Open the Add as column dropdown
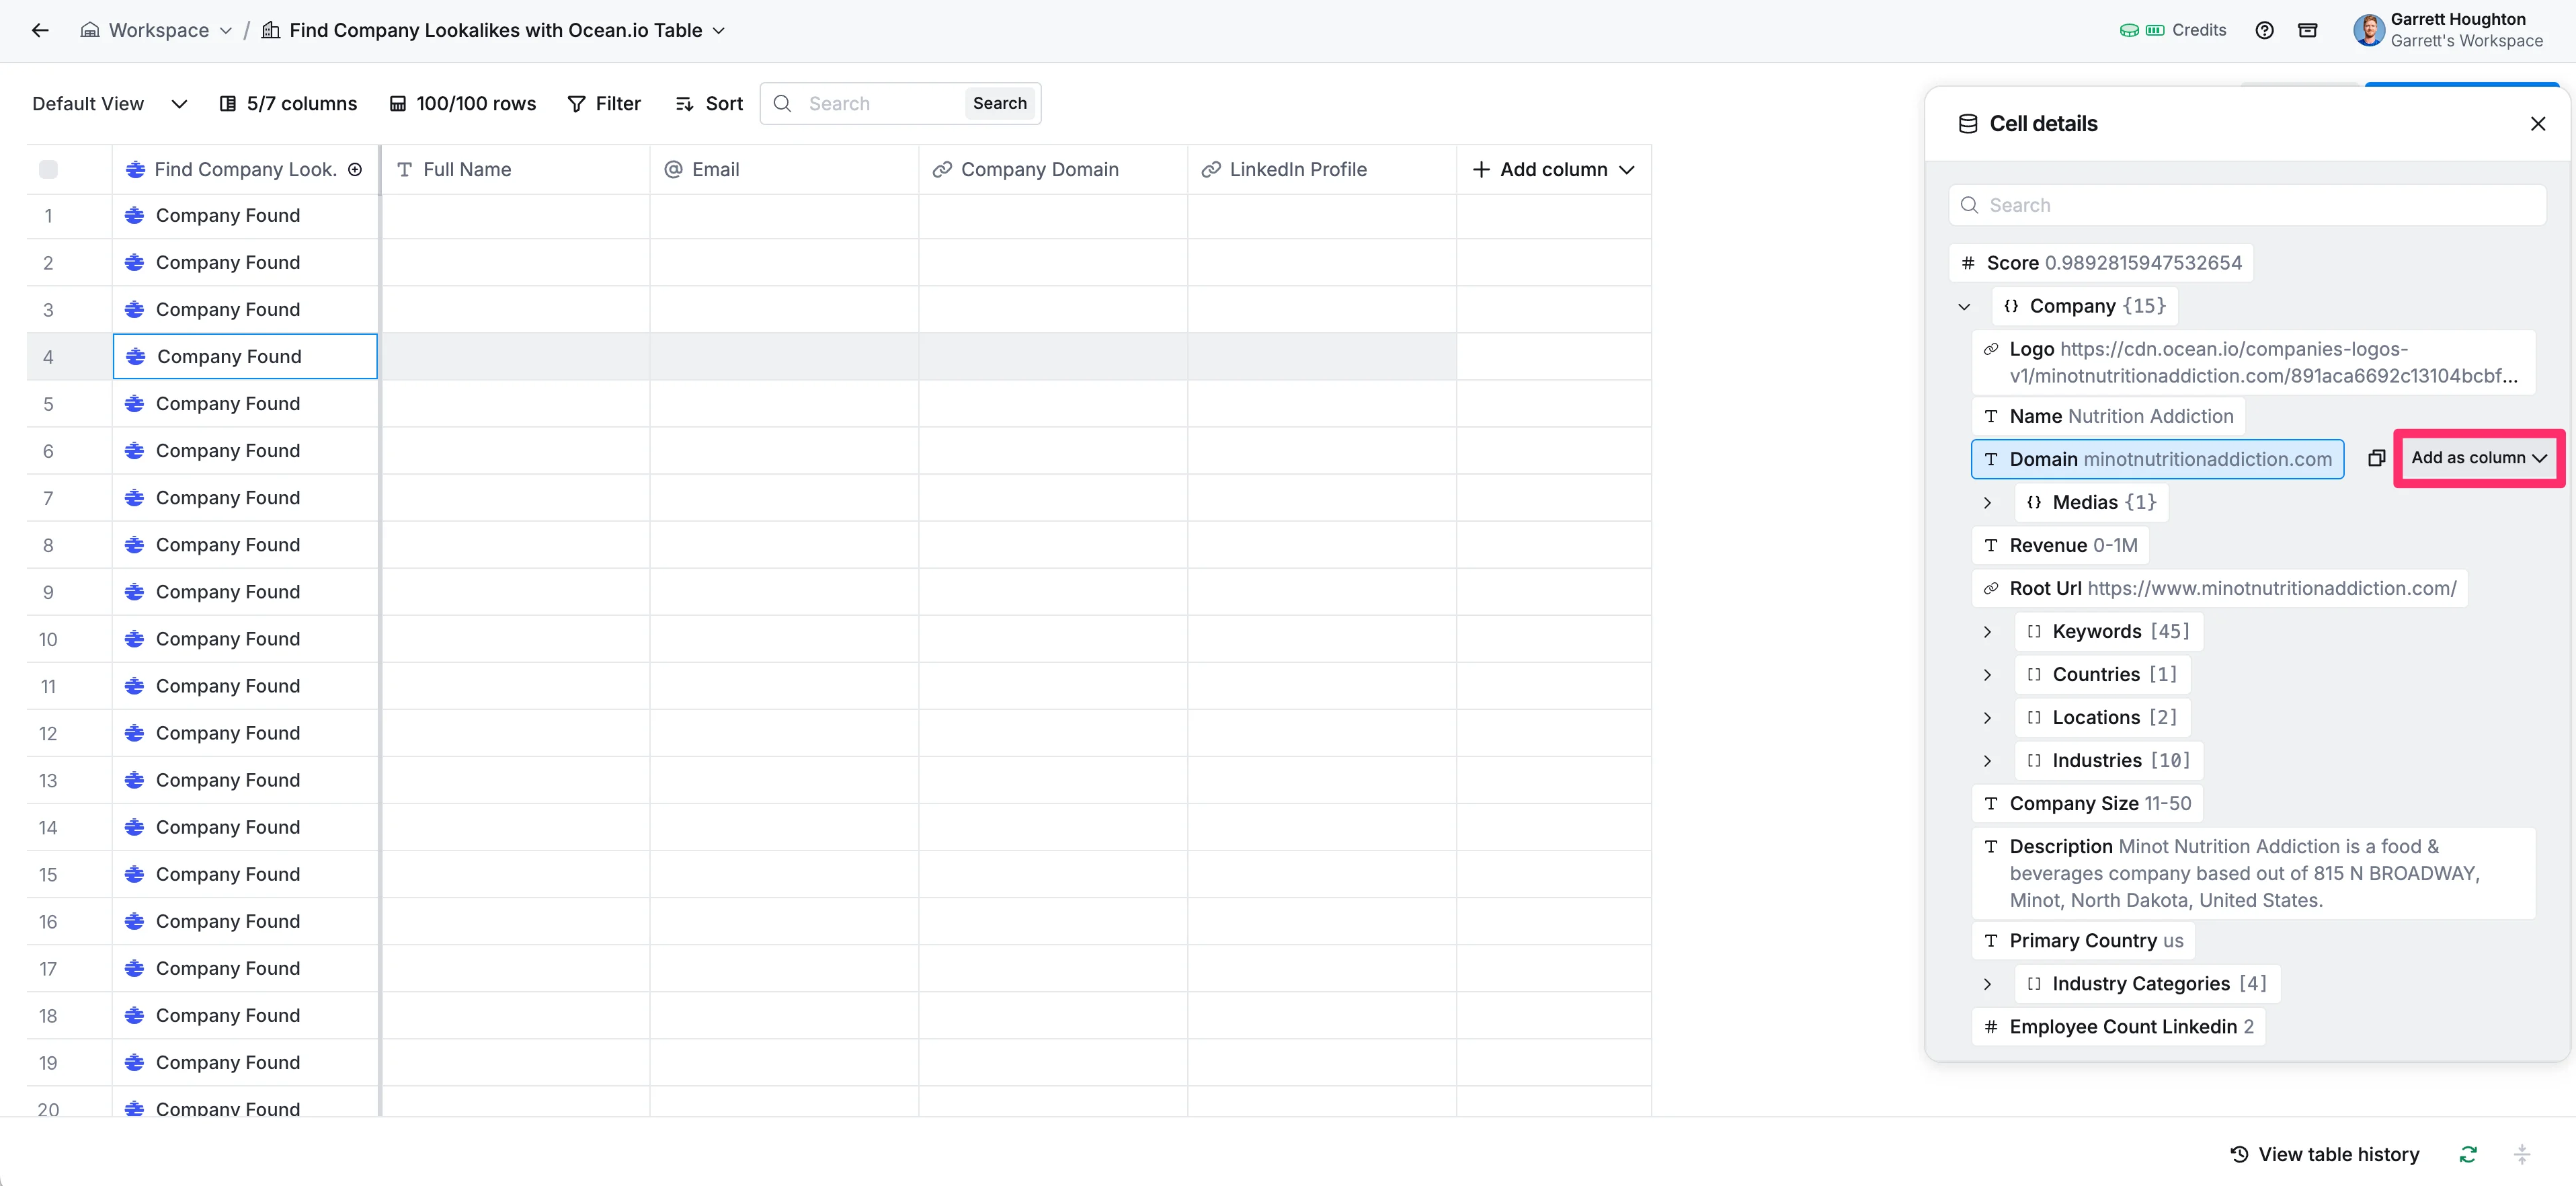 point(2478,458)
